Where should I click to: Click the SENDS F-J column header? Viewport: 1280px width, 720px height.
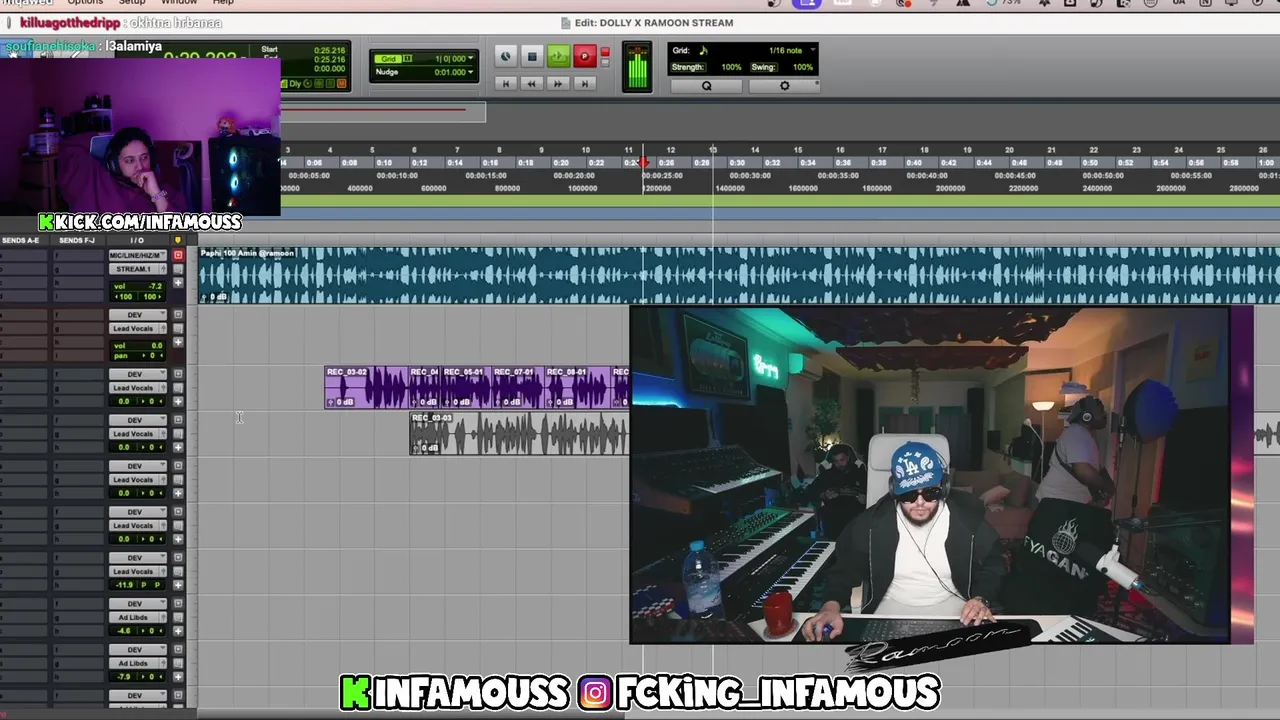pos(77,240)
